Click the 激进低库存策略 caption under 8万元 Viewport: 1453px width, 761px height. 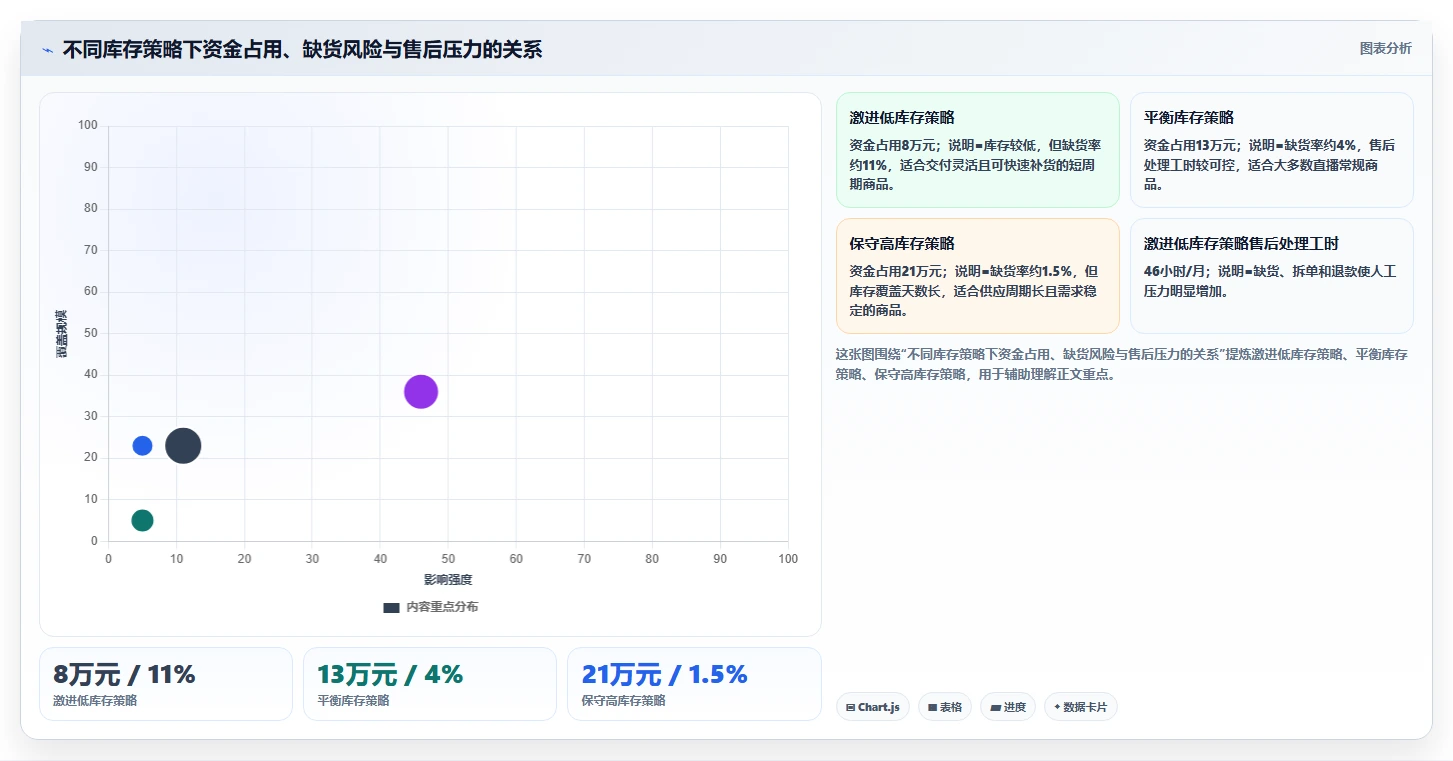[x=95, y=701]
